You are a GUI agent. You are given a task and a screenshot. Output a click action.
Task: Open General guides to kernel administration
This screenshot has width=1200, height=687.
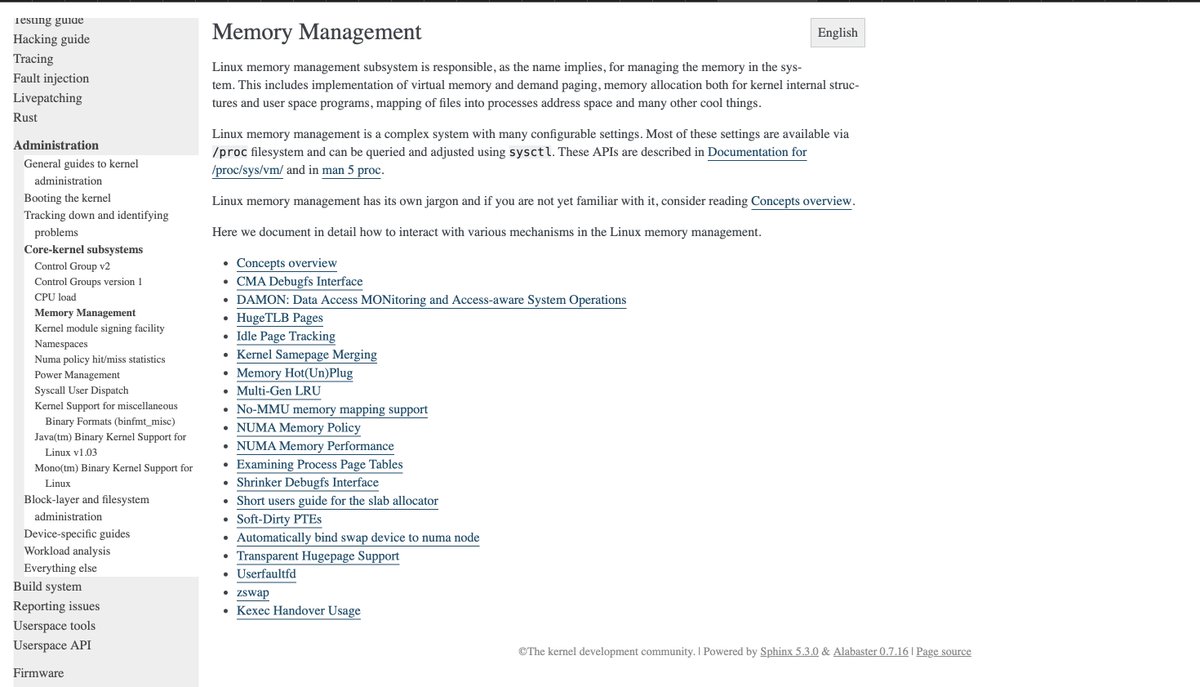81,172
